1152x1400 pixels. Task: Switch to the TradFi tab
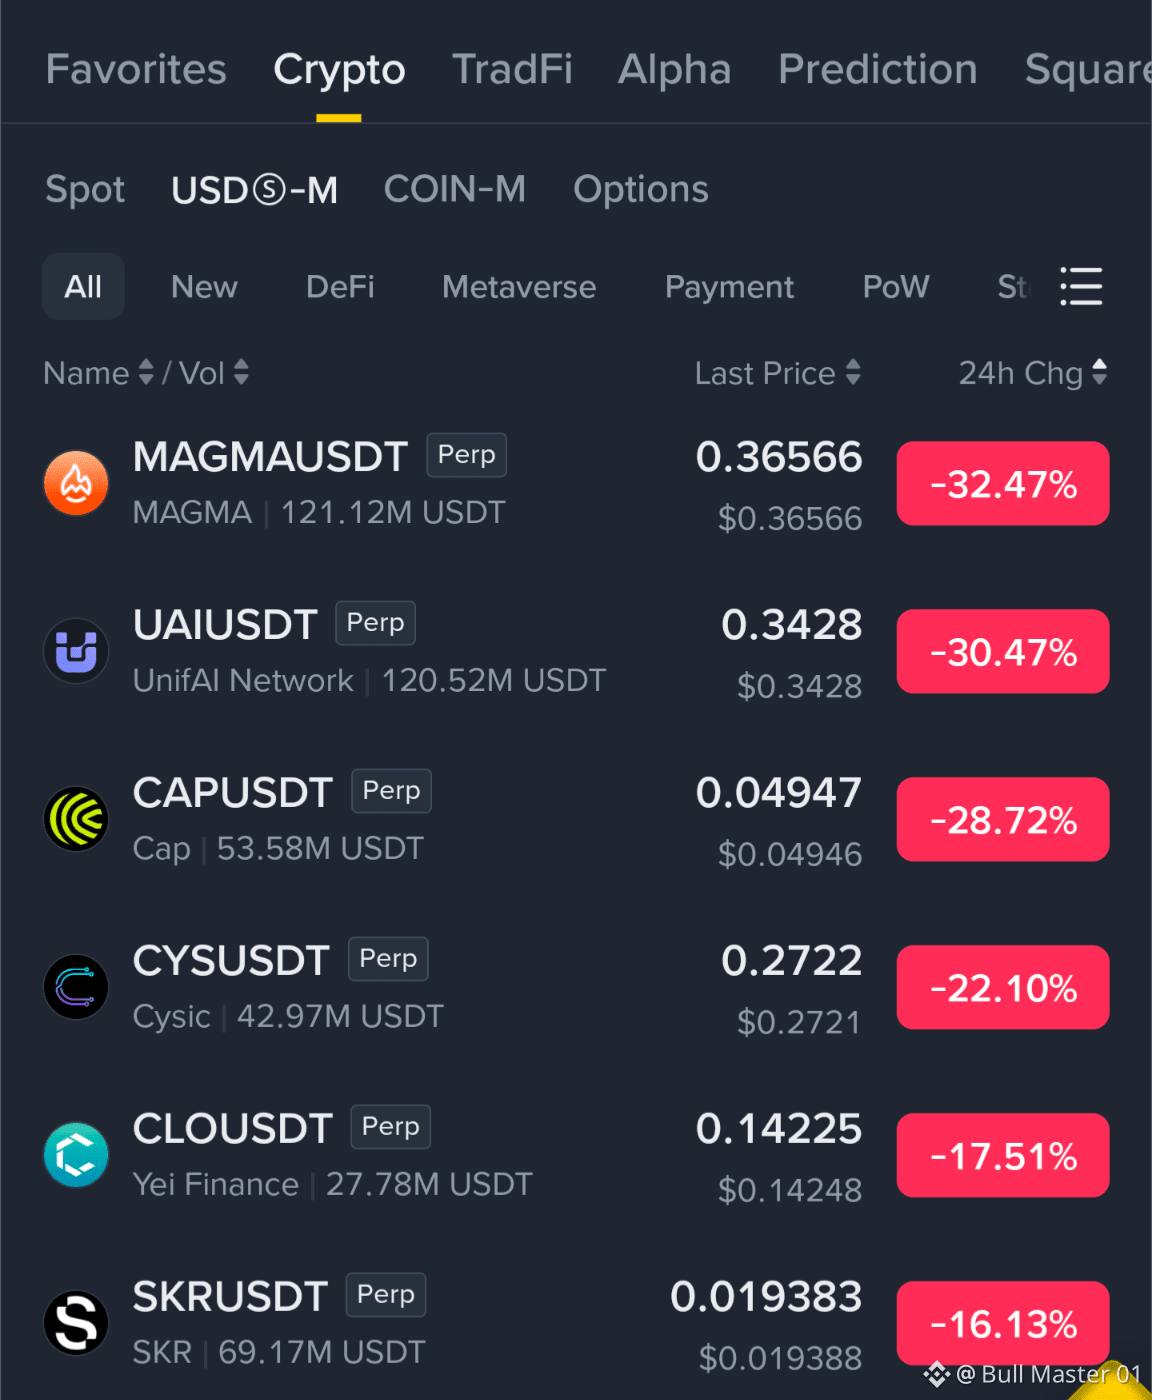[512, 69]
